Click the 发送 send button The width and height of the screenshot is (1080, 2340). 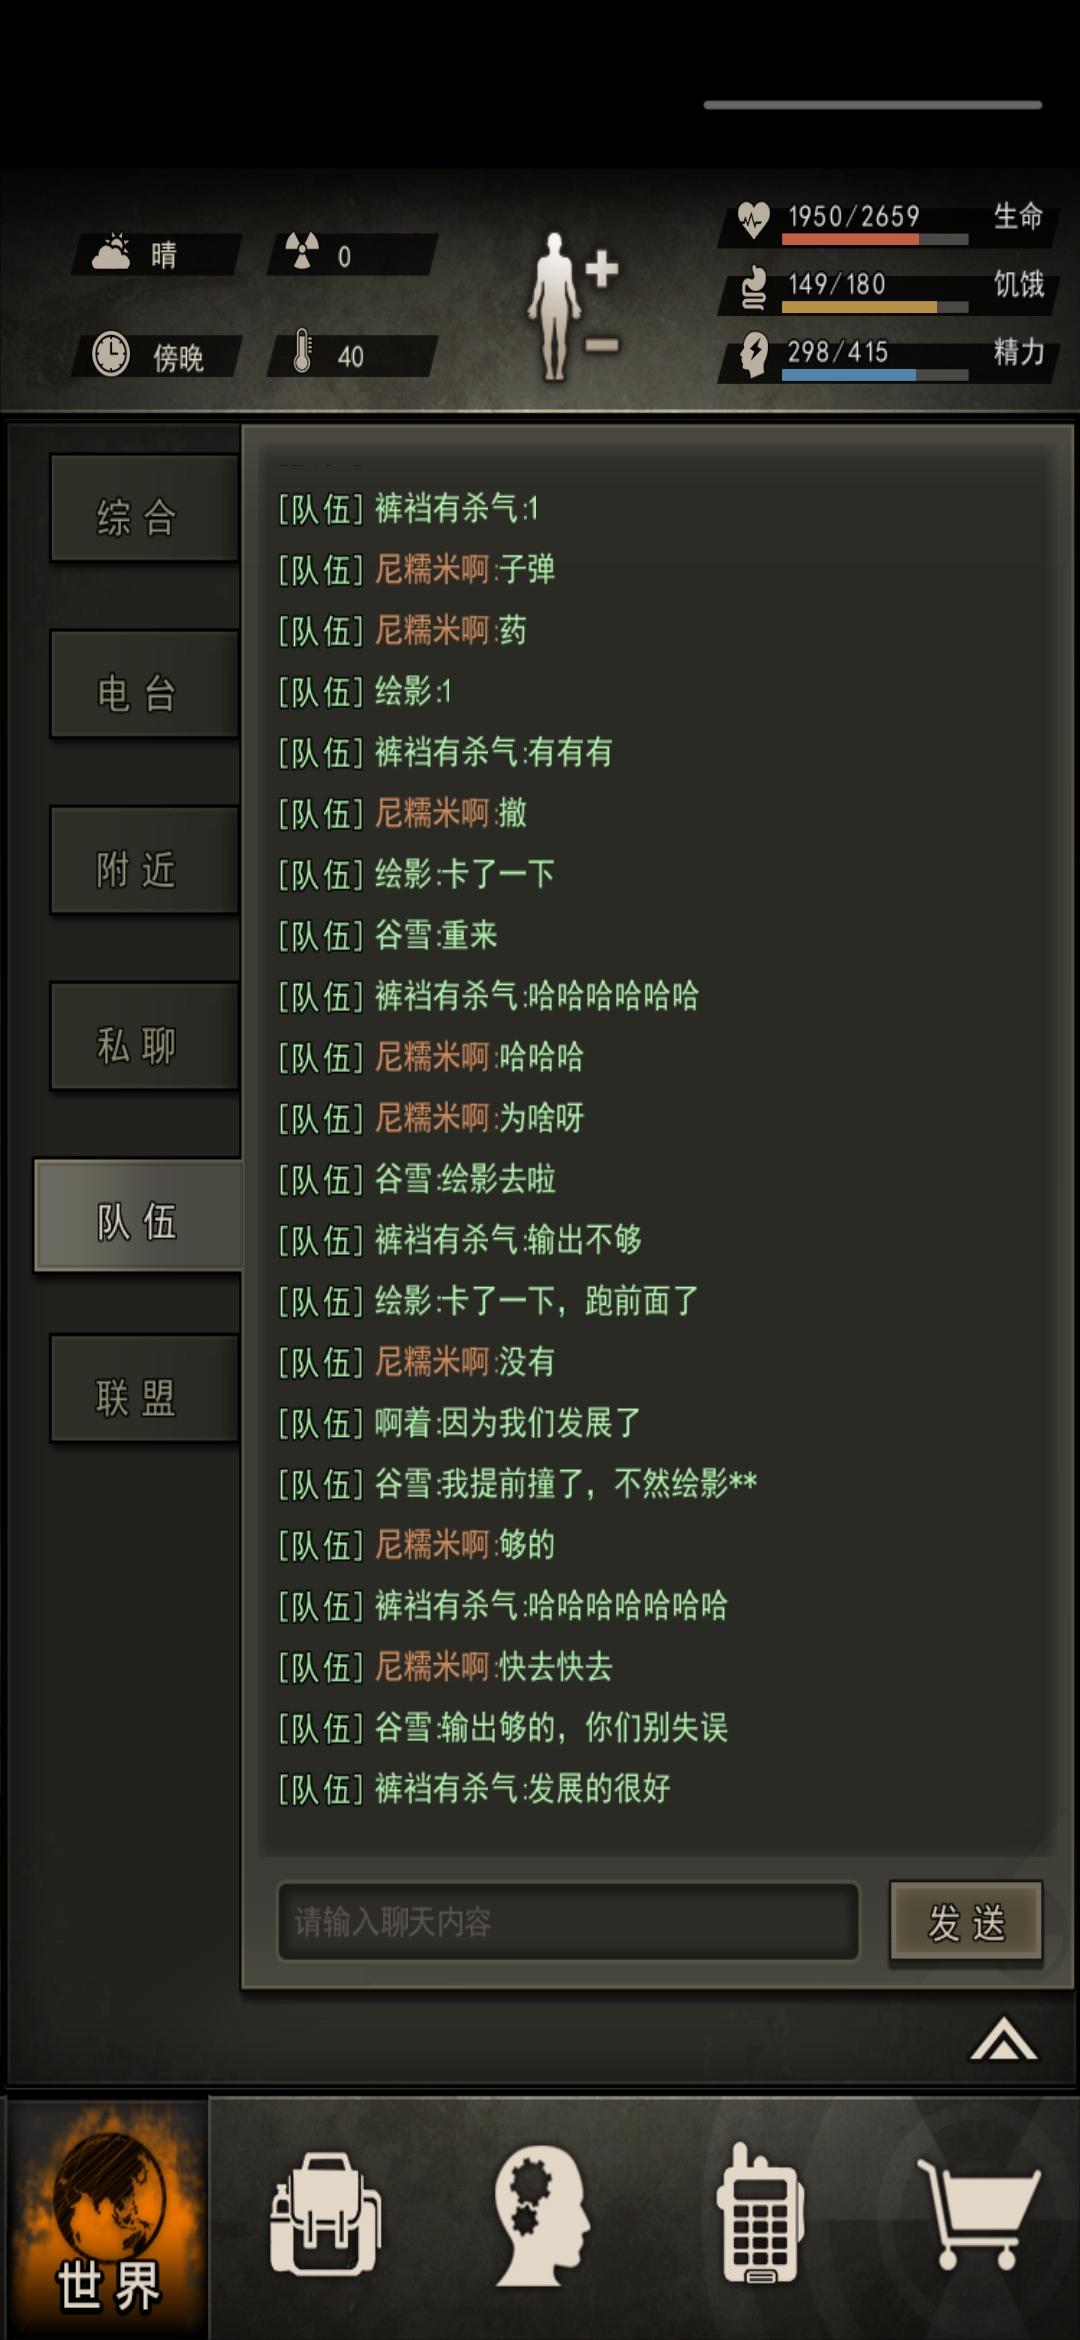point(966,1921)
